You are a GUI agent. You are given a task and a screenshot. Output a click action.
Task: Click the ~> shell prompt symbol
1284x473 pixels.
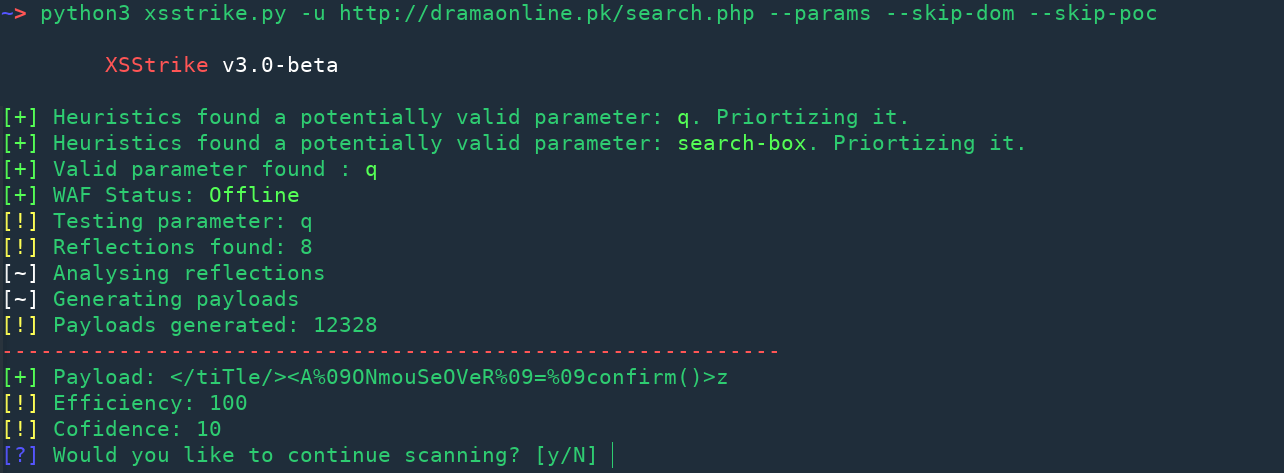tap(14, 14)
